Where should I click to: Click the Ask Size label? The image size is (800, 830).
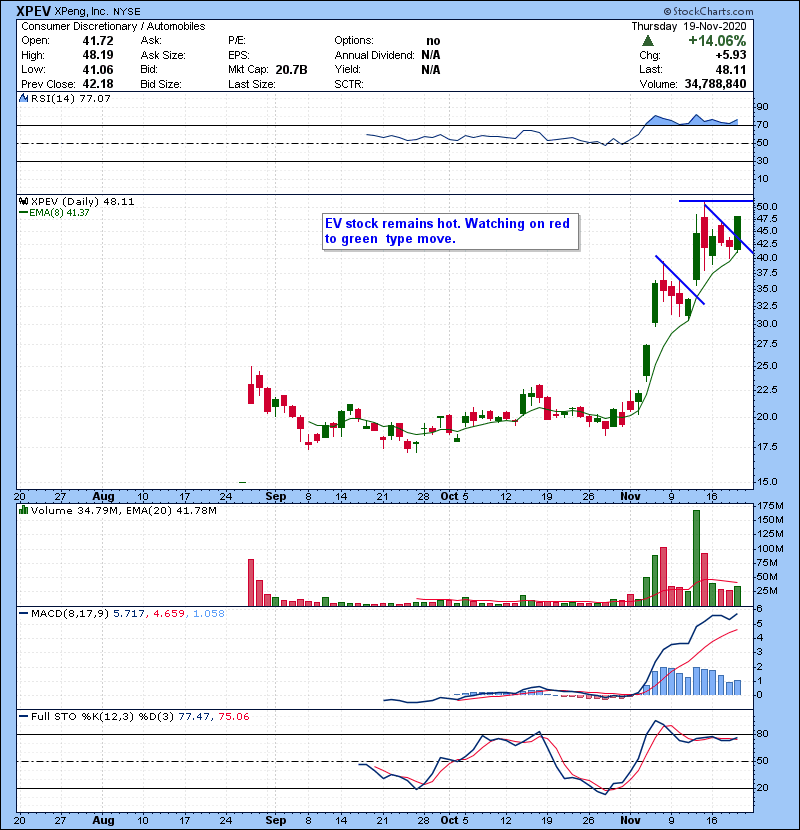tap(163, 55)
